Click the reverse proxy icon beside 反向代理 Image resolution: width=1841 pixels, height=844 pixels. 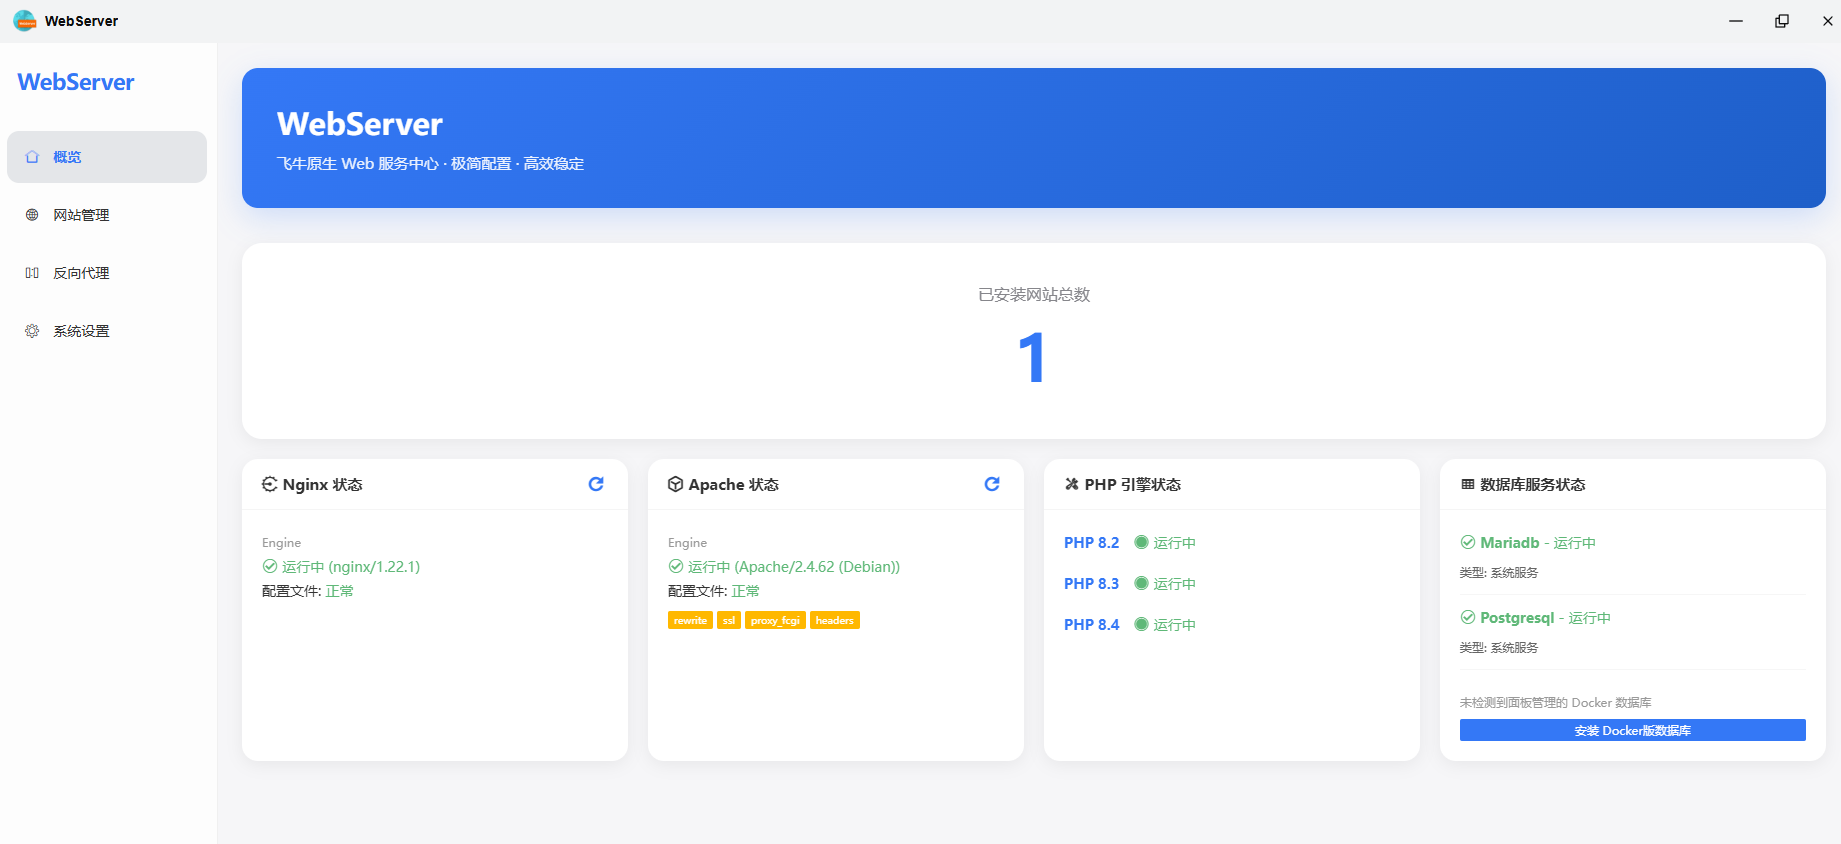coord(32,273)
